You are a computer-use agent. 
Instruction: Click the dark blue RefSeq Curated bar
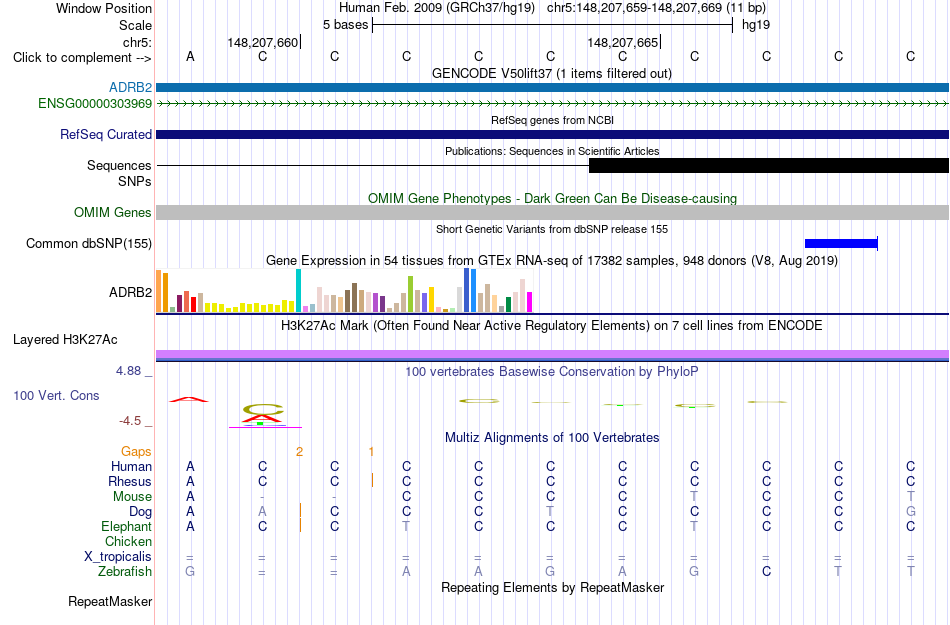tap(553, 134)
